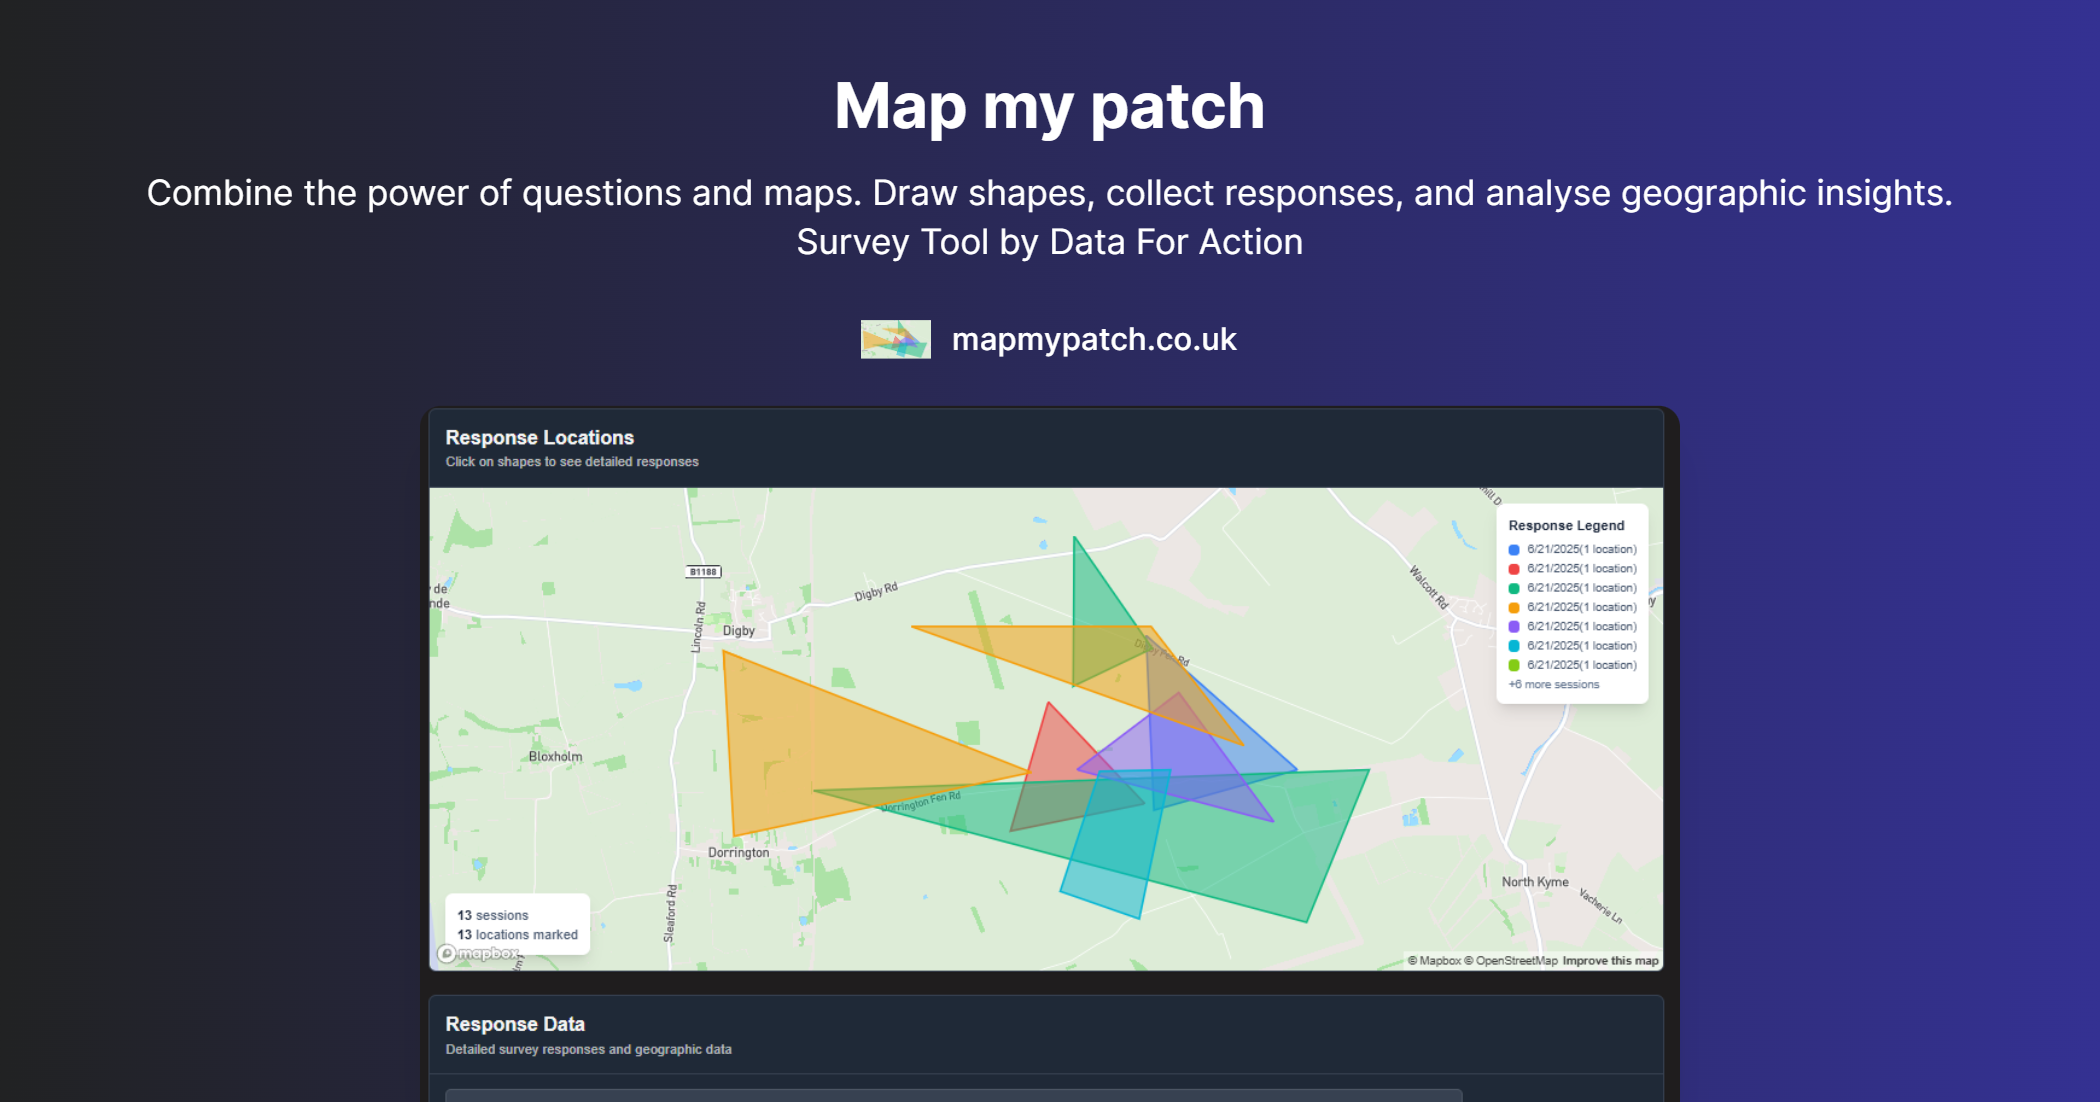This screenshot has width=2100, height=1102.
Task: Select the cyan swatch in Response Legend
Action: (1514, 646)
